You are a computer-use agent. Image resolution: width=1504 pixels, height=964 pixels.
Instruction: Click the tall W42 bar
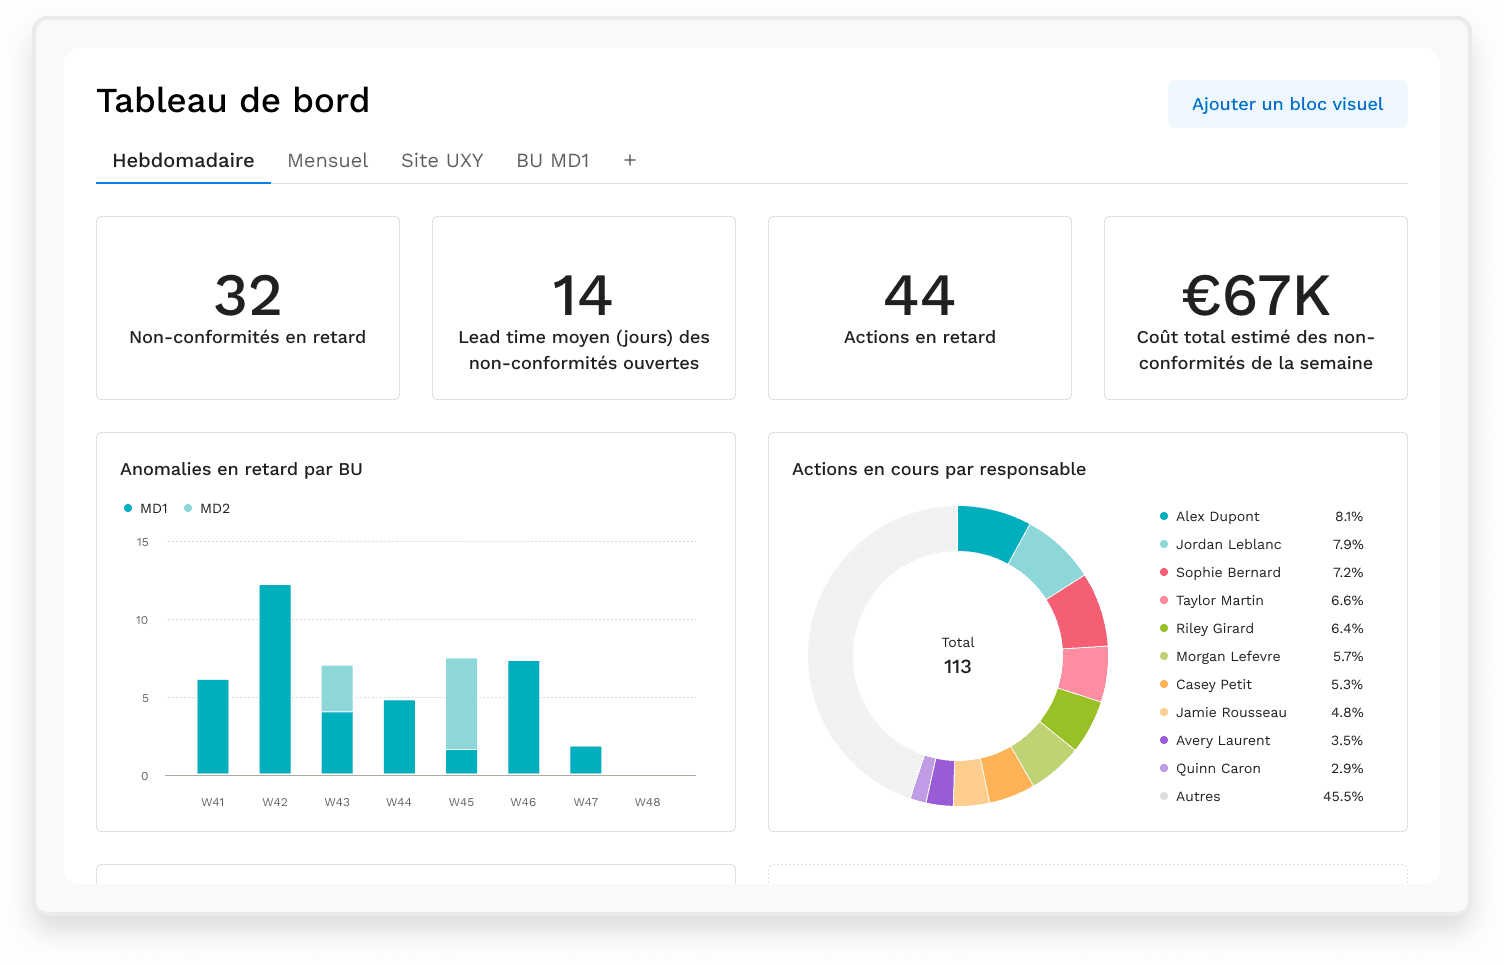click(275, 679)
